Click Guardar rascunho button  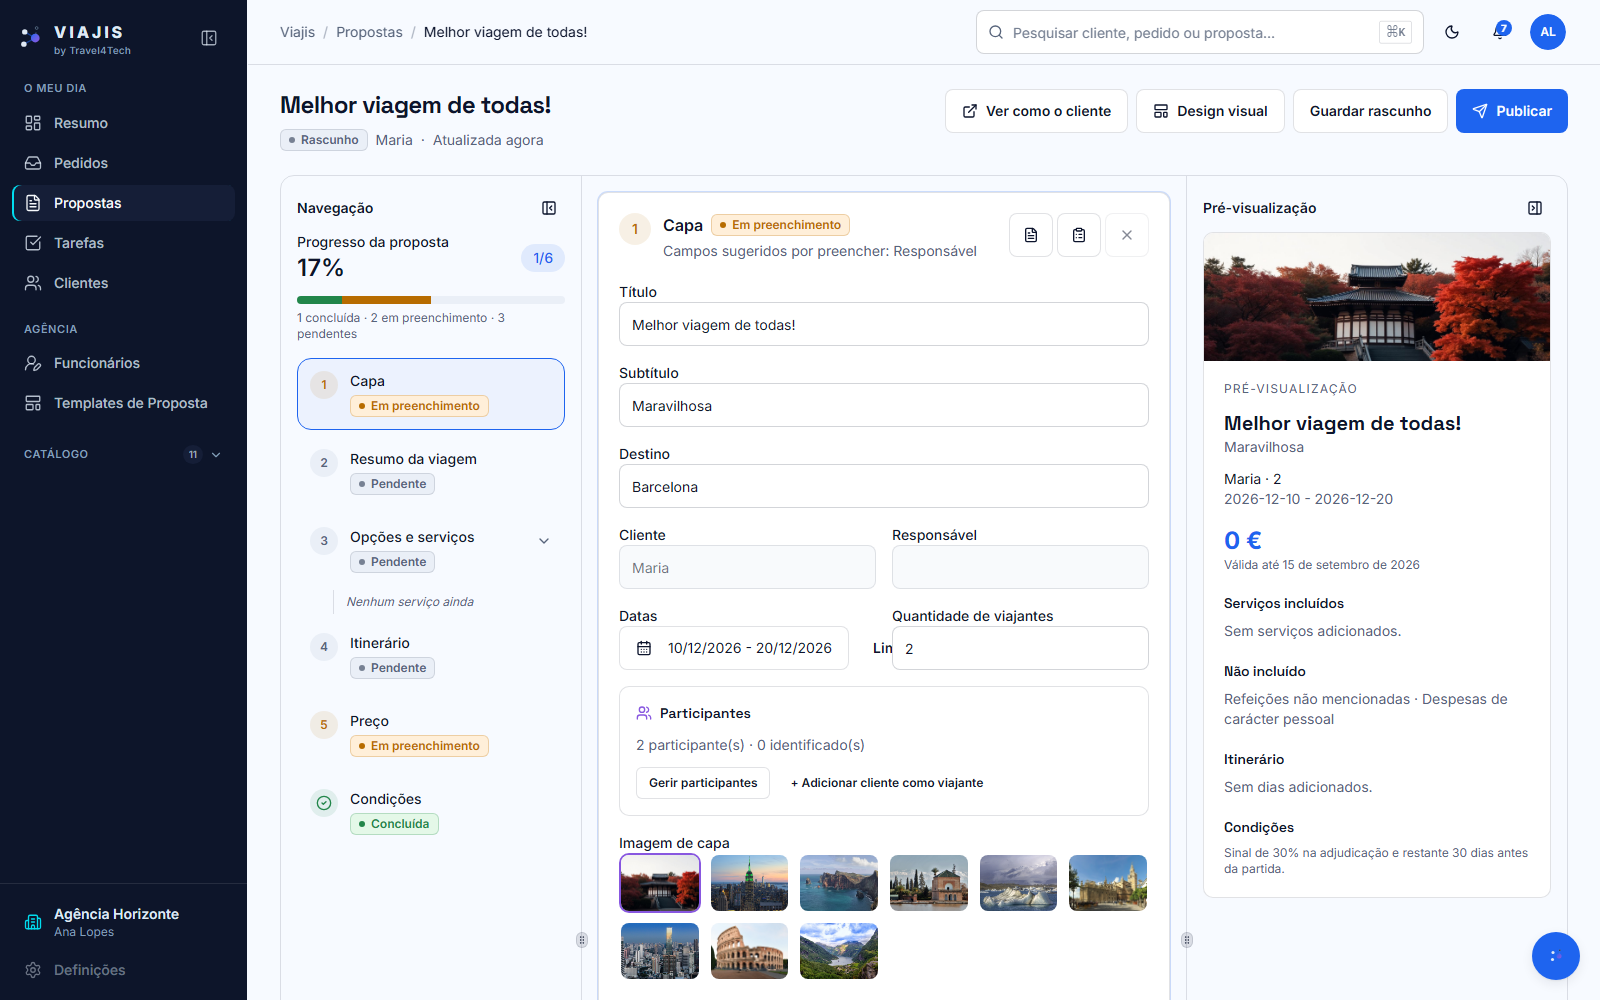[1370, 111]
